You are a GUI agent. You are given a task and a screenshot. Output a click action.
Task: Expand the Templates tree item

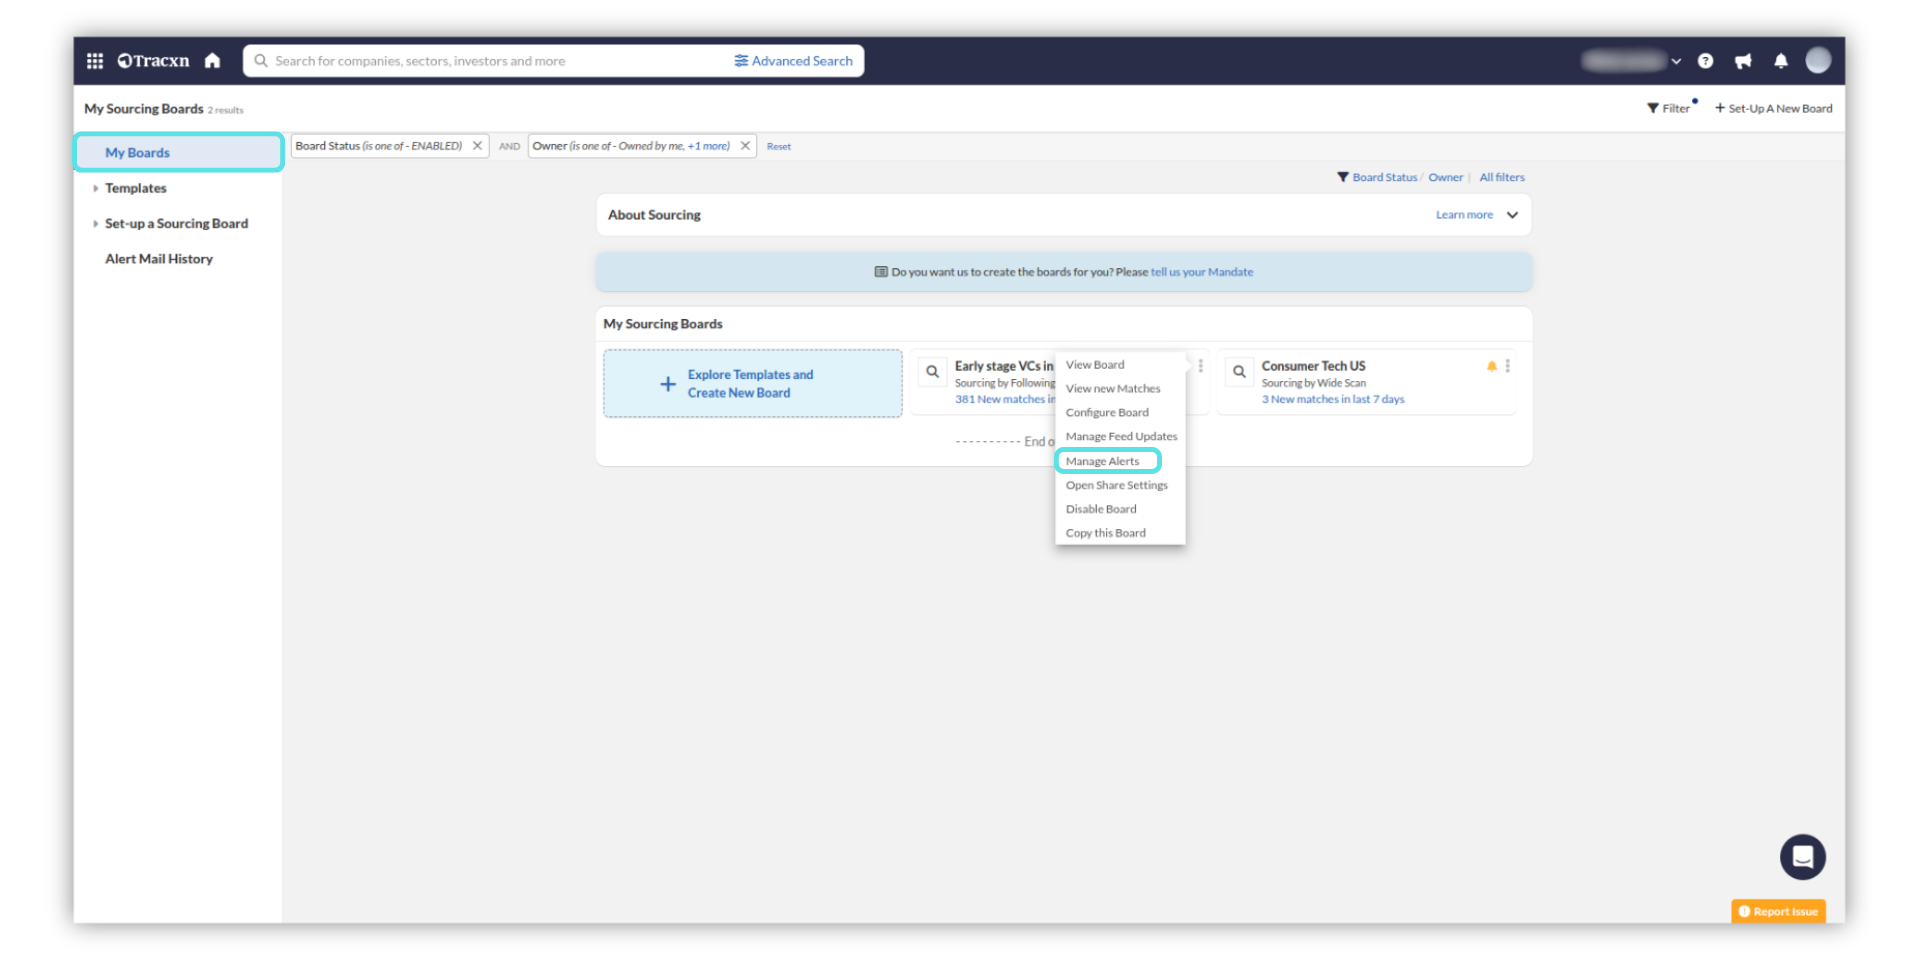(x=96, y=188)
